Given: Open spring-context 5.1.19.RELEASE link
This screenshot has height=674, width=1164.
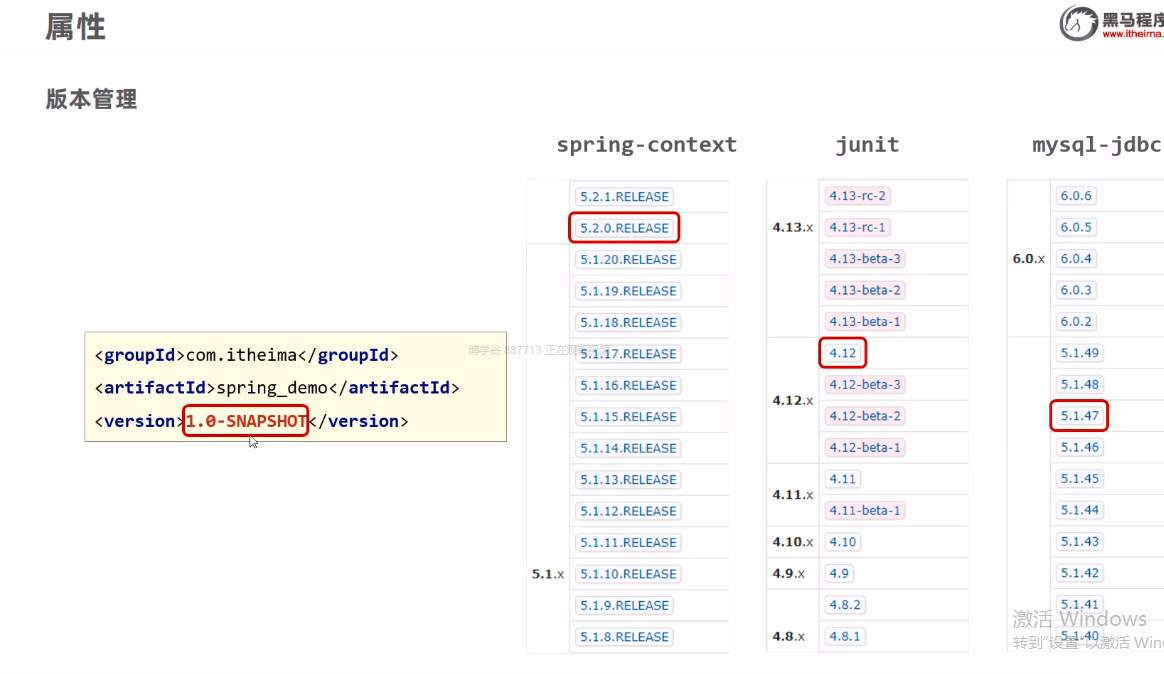Looking at the screenshot, I should tap(628, 291).
